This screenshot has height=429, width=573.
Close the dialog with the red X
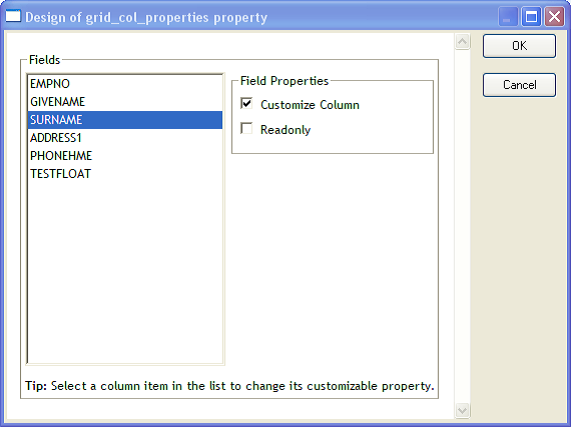click(555, 17)
